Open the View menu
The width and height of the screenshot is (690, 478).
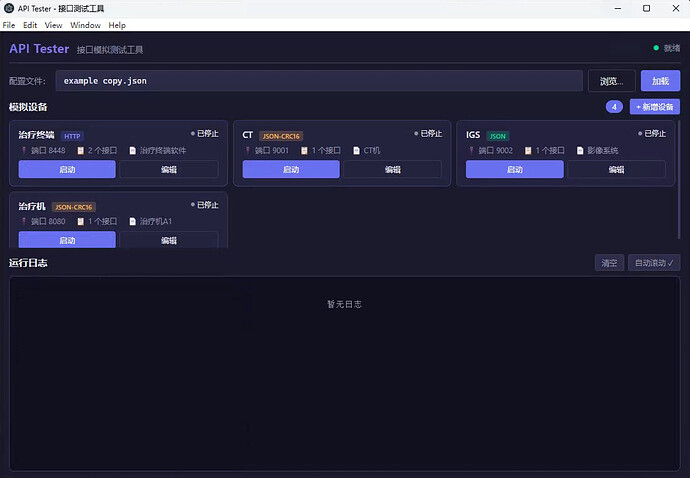pos(53,25)
